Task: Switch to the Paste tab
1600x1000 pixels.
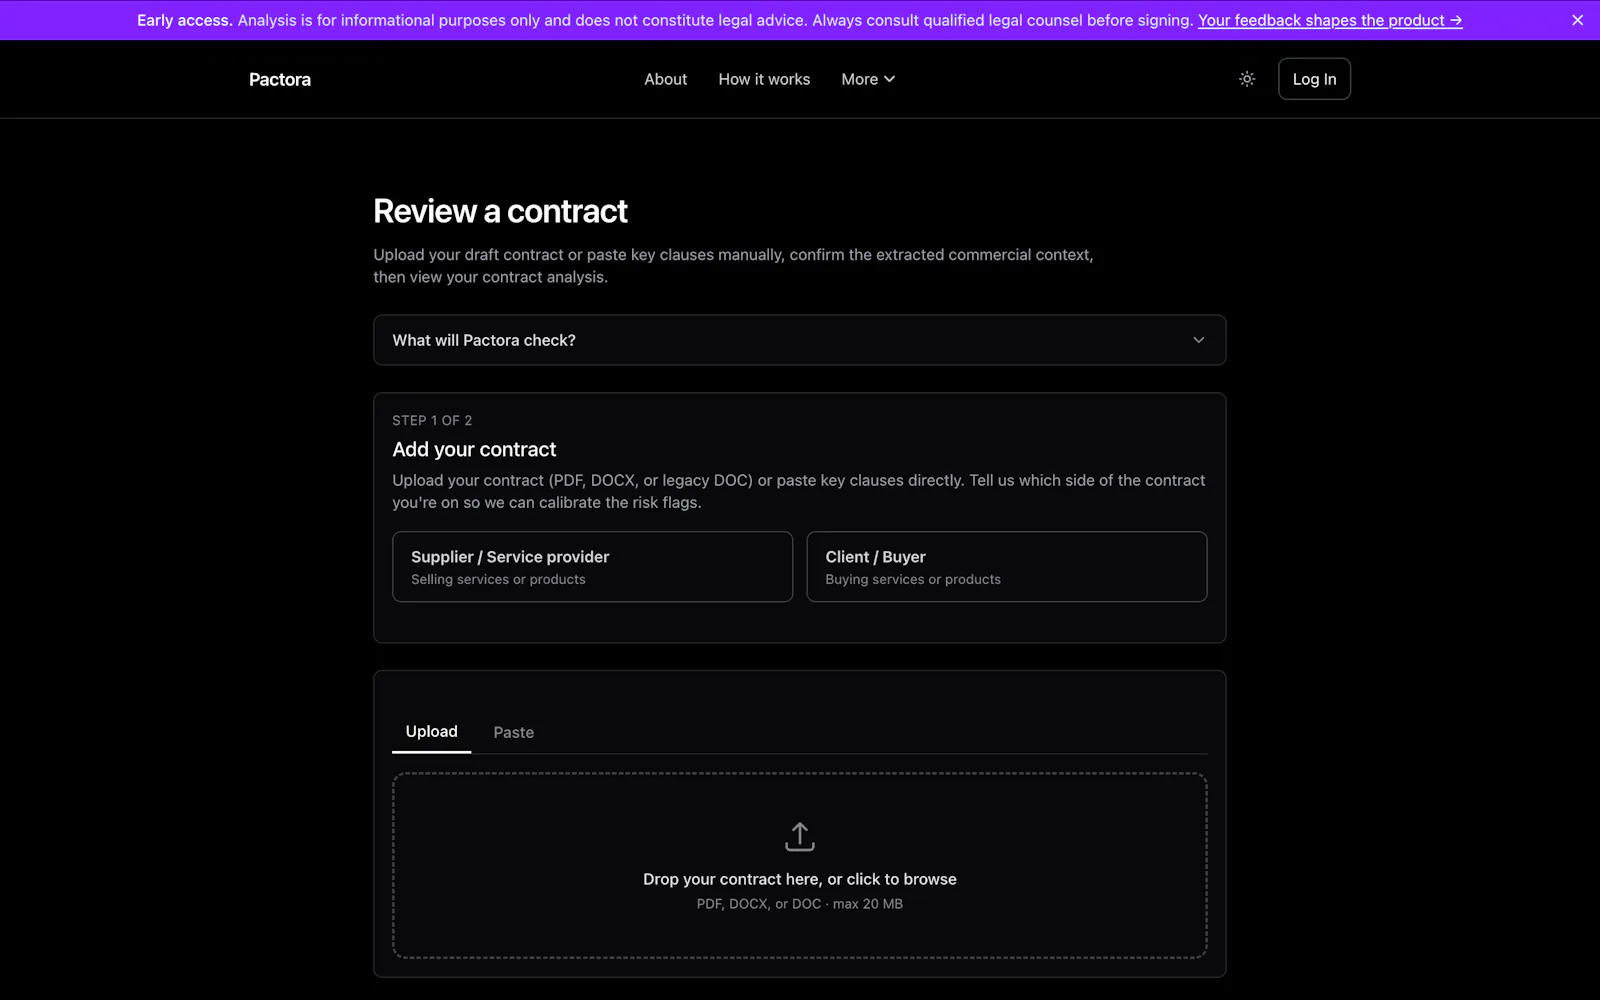Action: click(x=514, y=733)
